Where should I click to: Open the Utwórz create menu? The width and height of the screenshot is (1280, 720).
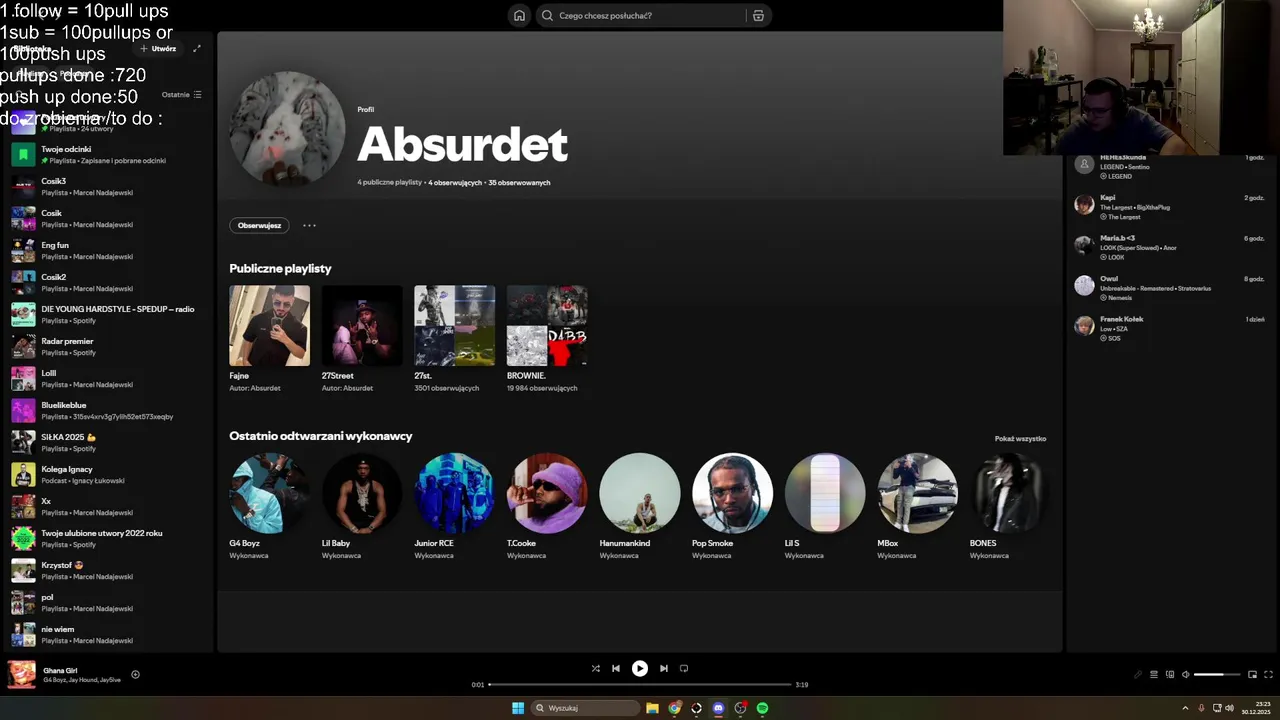pyautogui.click(x=158, y=48)
